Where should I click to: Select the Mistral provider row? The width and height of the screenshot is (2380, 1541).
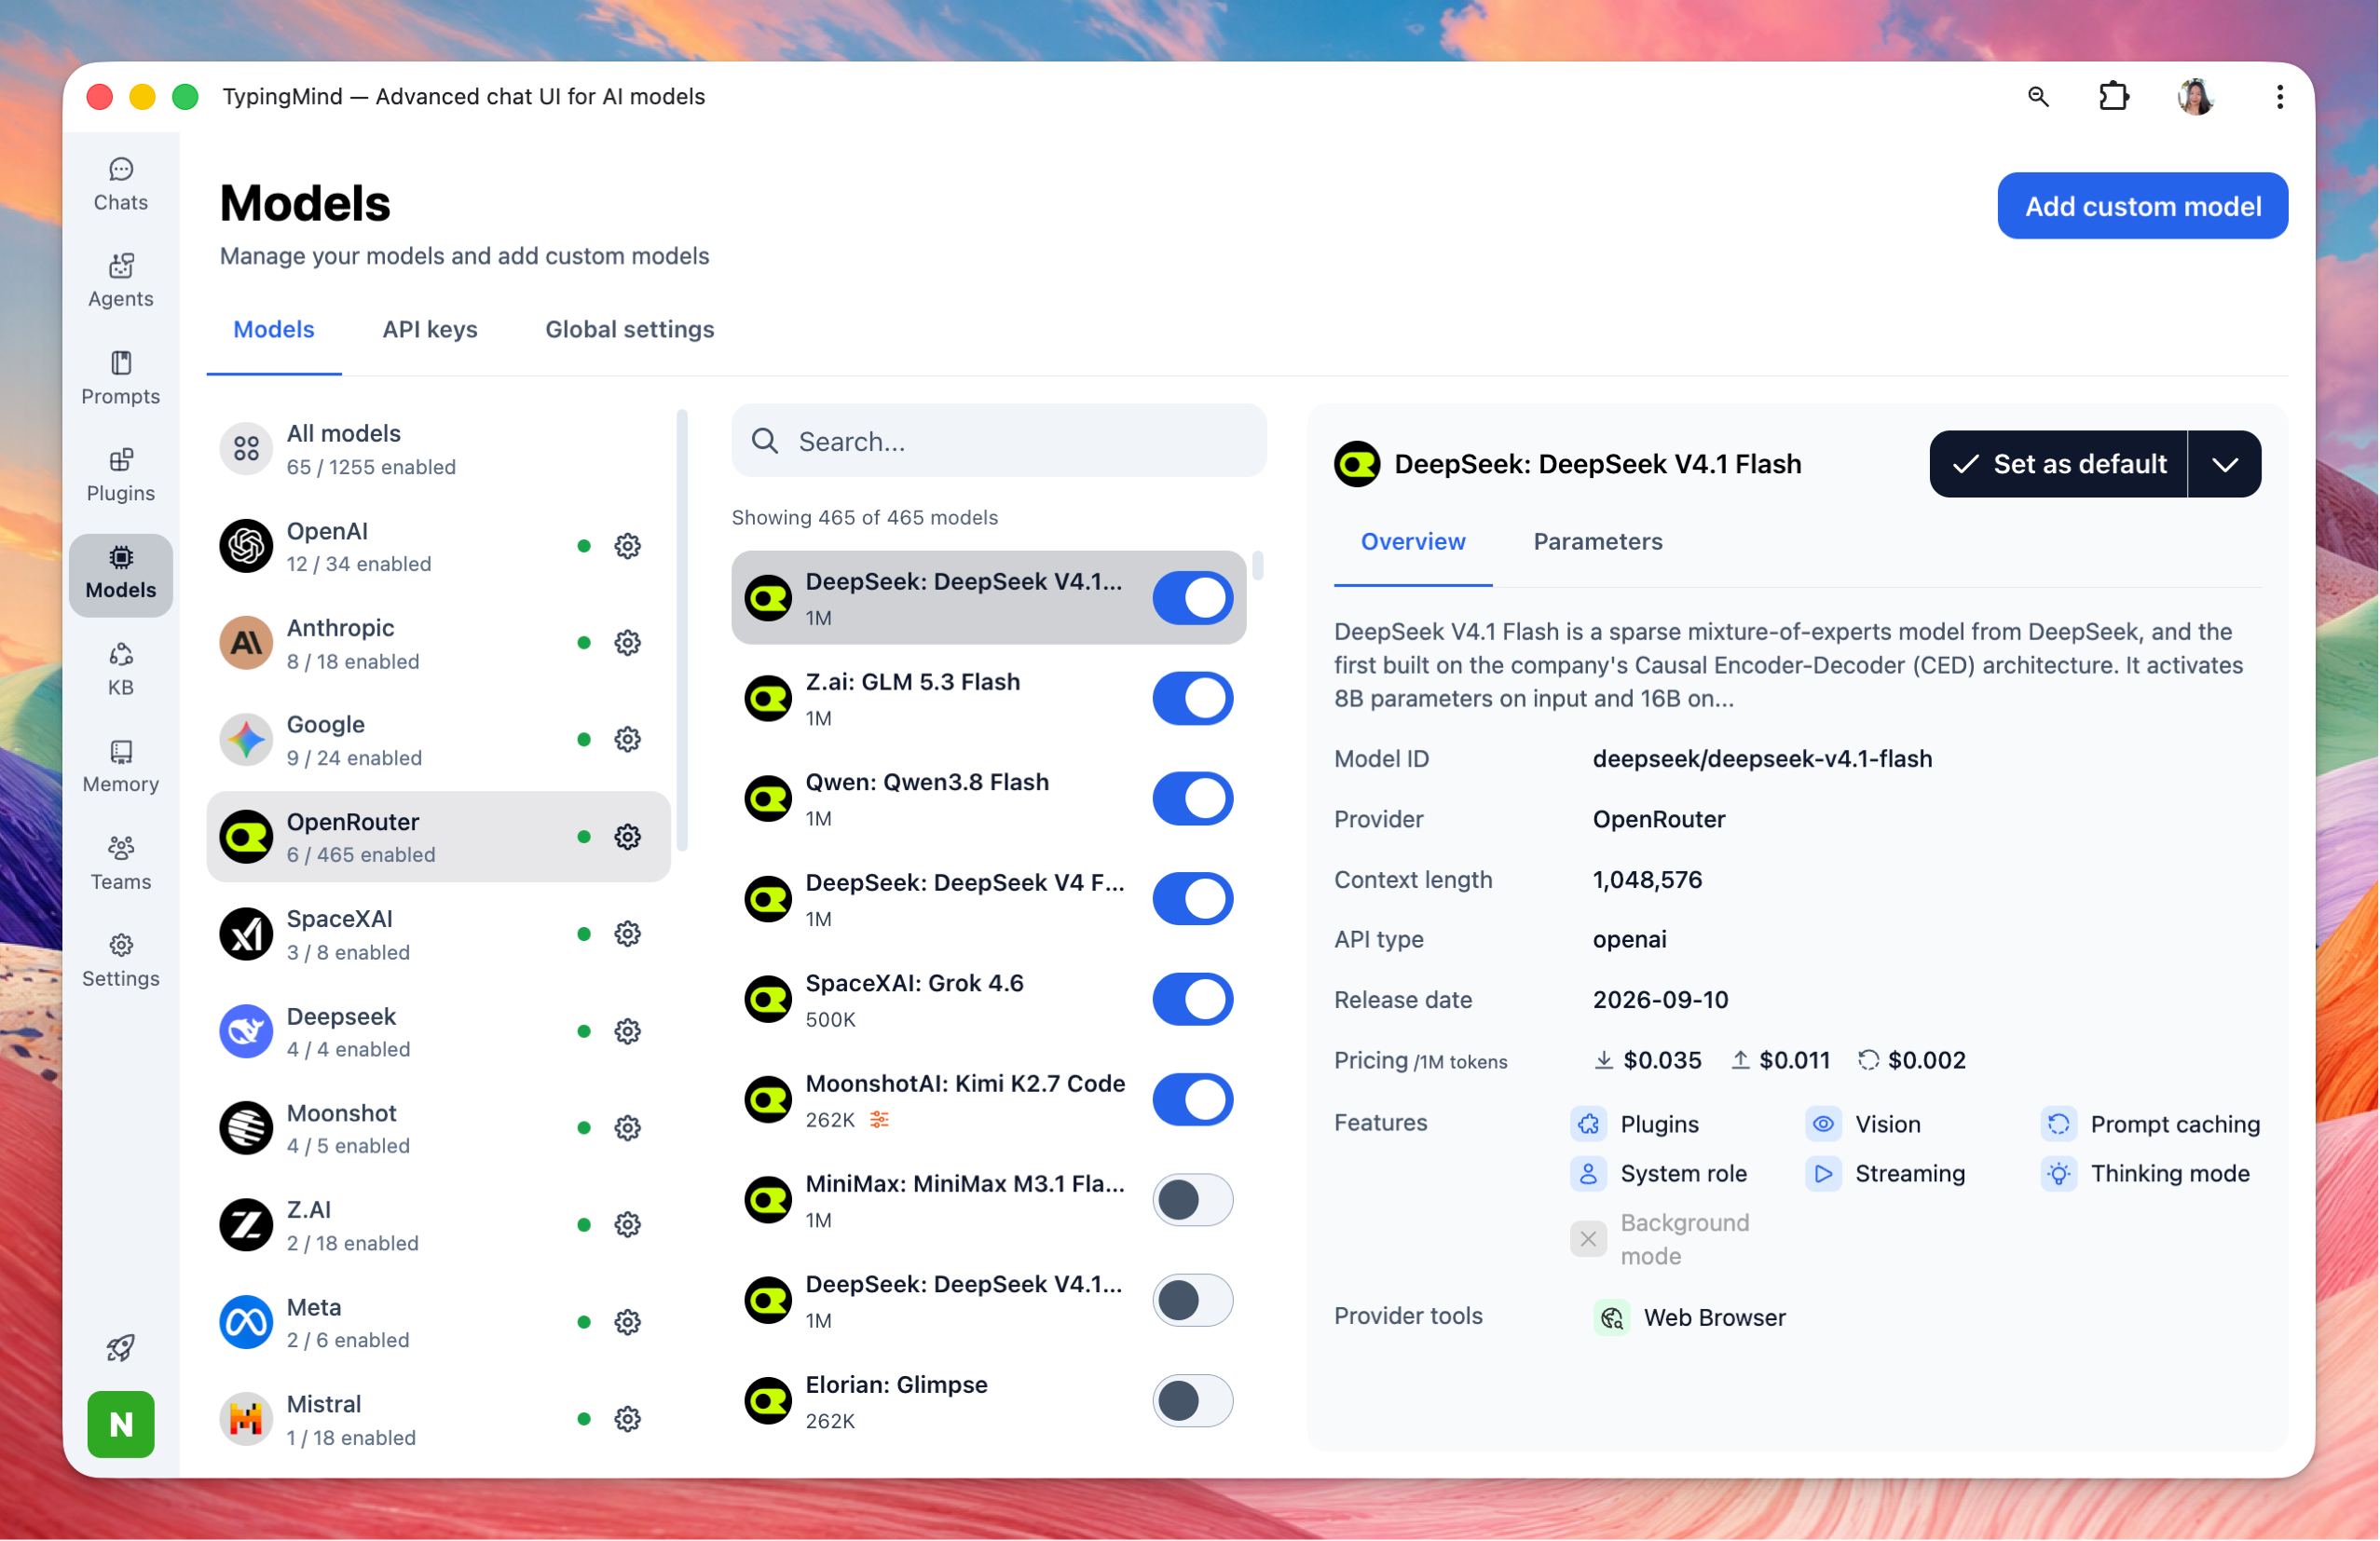pyautogui.click(x=439, y=1419)
